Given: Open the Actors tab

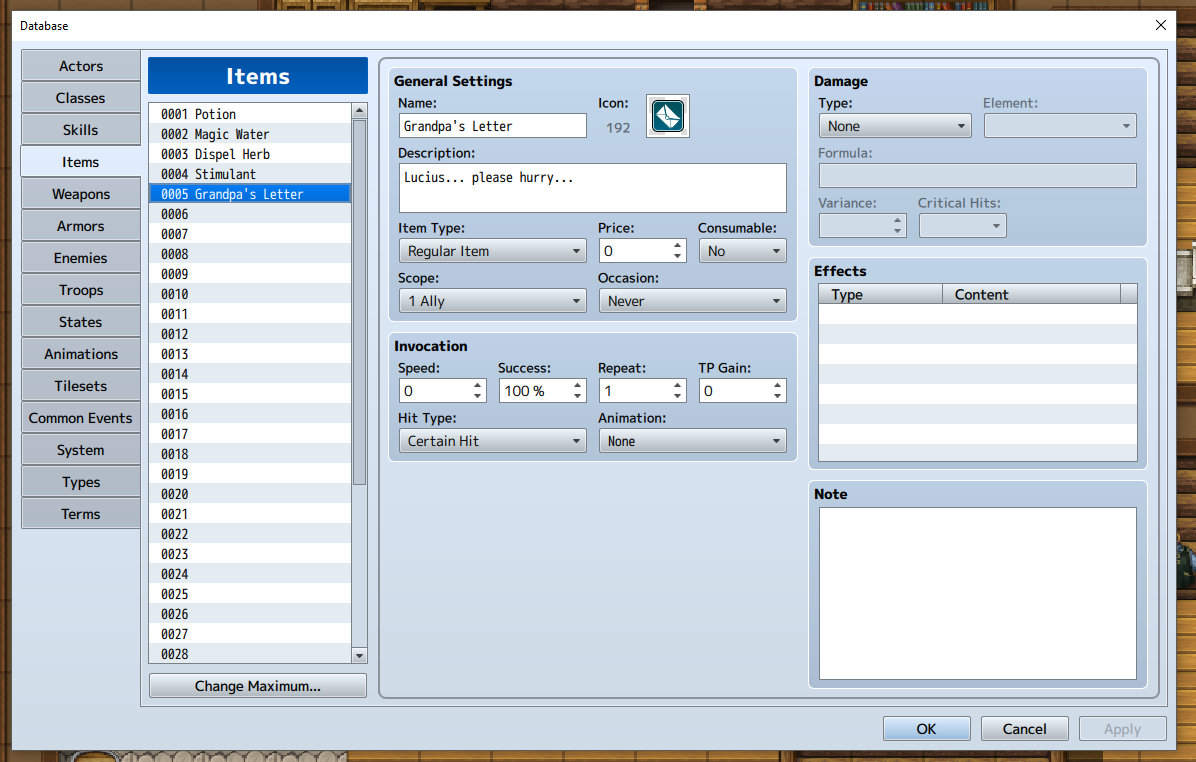Looking at the screenshot, I should click(81, 66).
